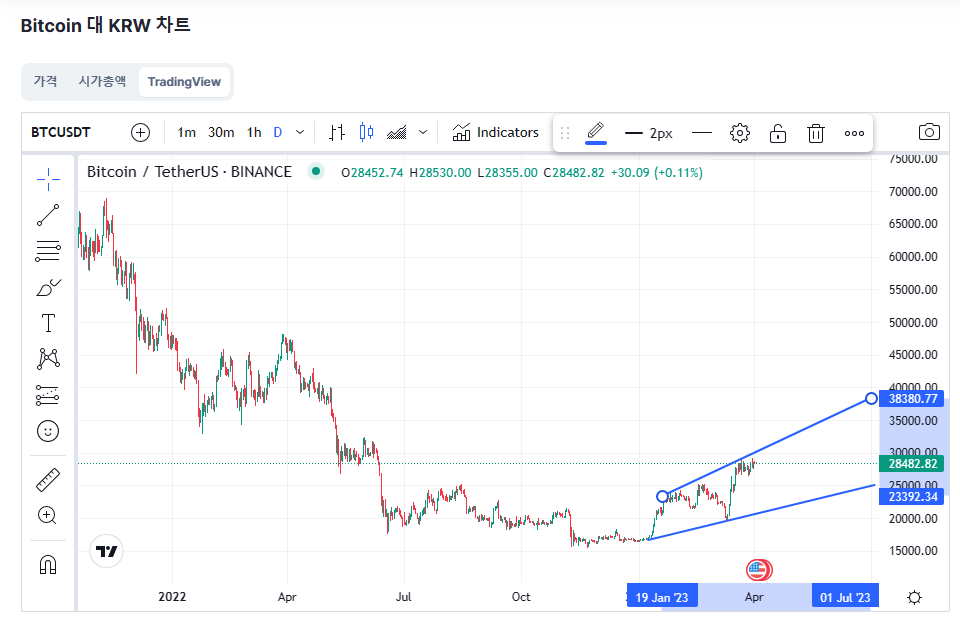Click the add symbol plus button
The height and width of the screenshot is (626, 960).
[x=140, y=132]
